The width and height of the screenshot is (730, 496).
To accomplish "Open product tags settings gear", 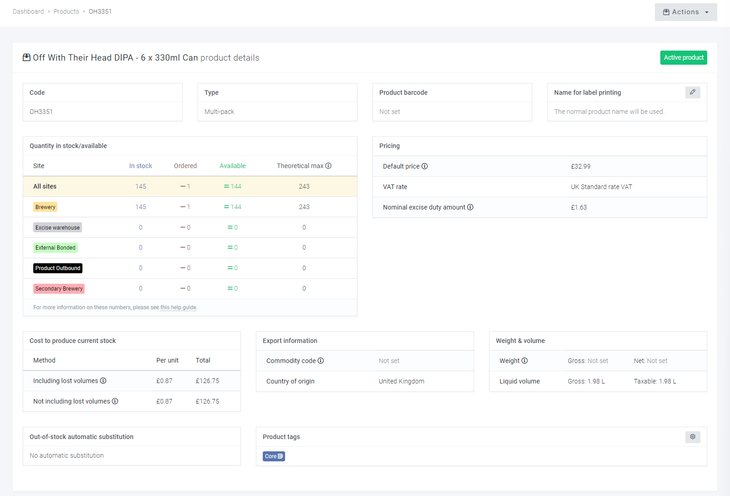I will click(692, 437).
